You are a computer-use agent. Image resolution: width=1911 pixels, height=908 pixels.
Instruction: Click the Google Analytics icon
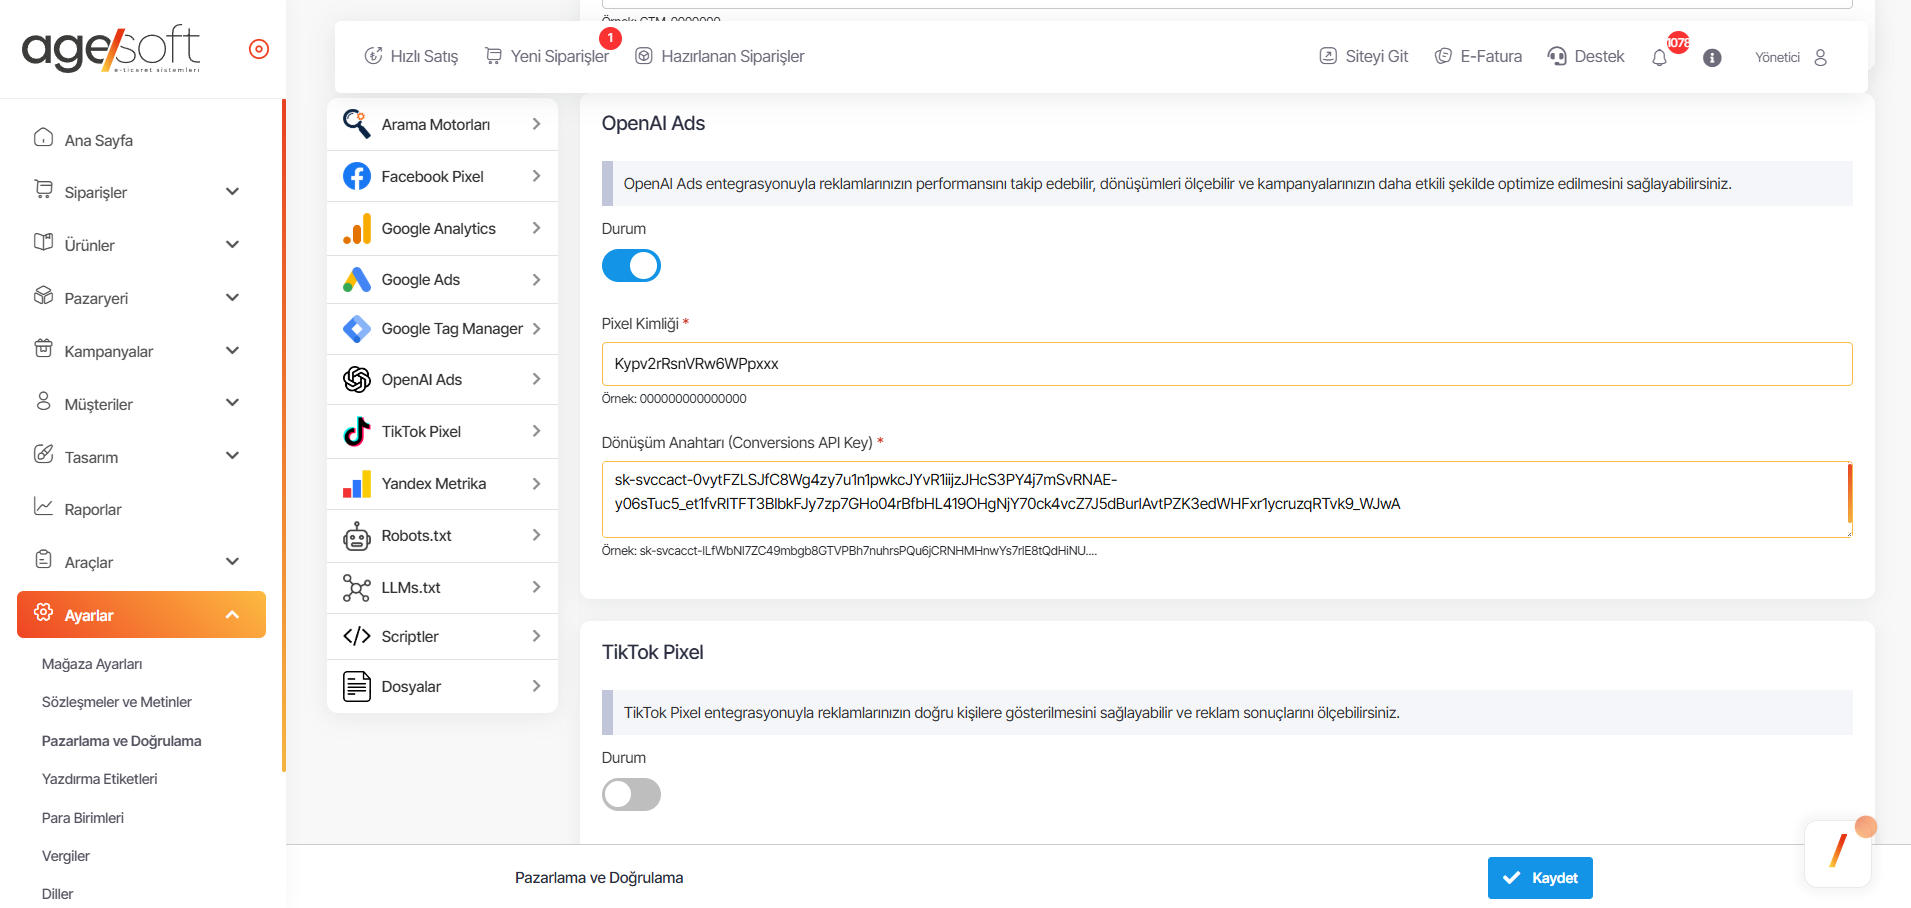(357, 228)
